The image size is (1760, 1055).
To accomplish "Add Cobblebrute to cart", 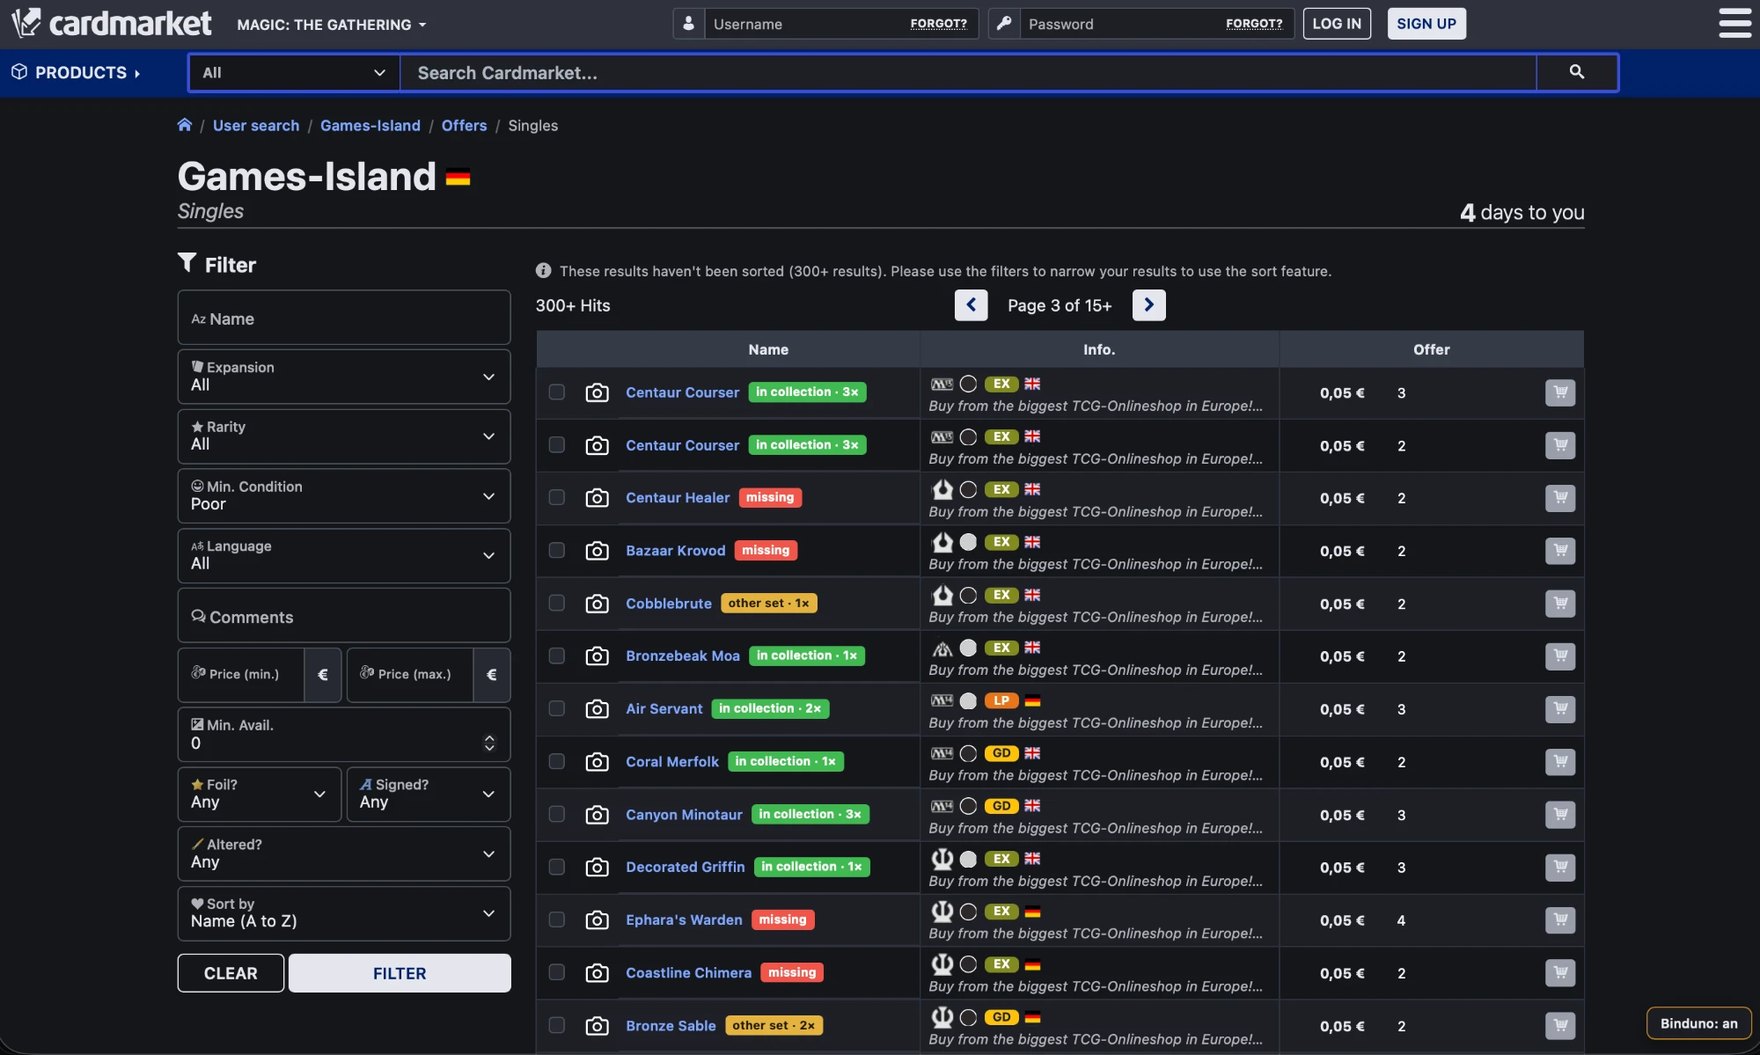I will click(1560, 604).
